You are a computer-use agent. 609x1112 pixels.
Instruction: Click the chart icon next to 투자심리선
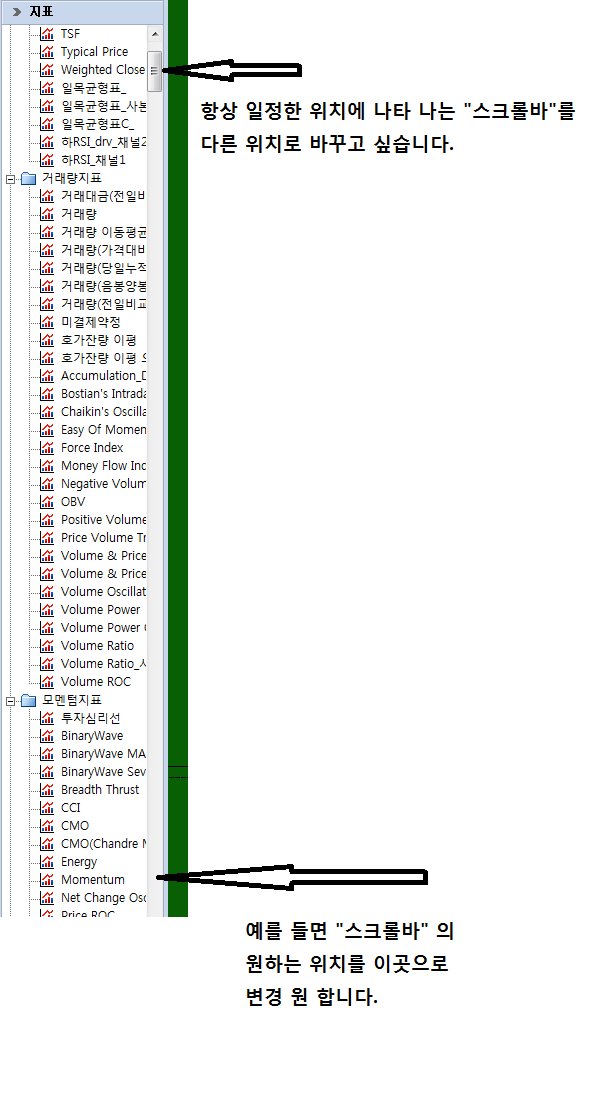[x=47, y=718]
